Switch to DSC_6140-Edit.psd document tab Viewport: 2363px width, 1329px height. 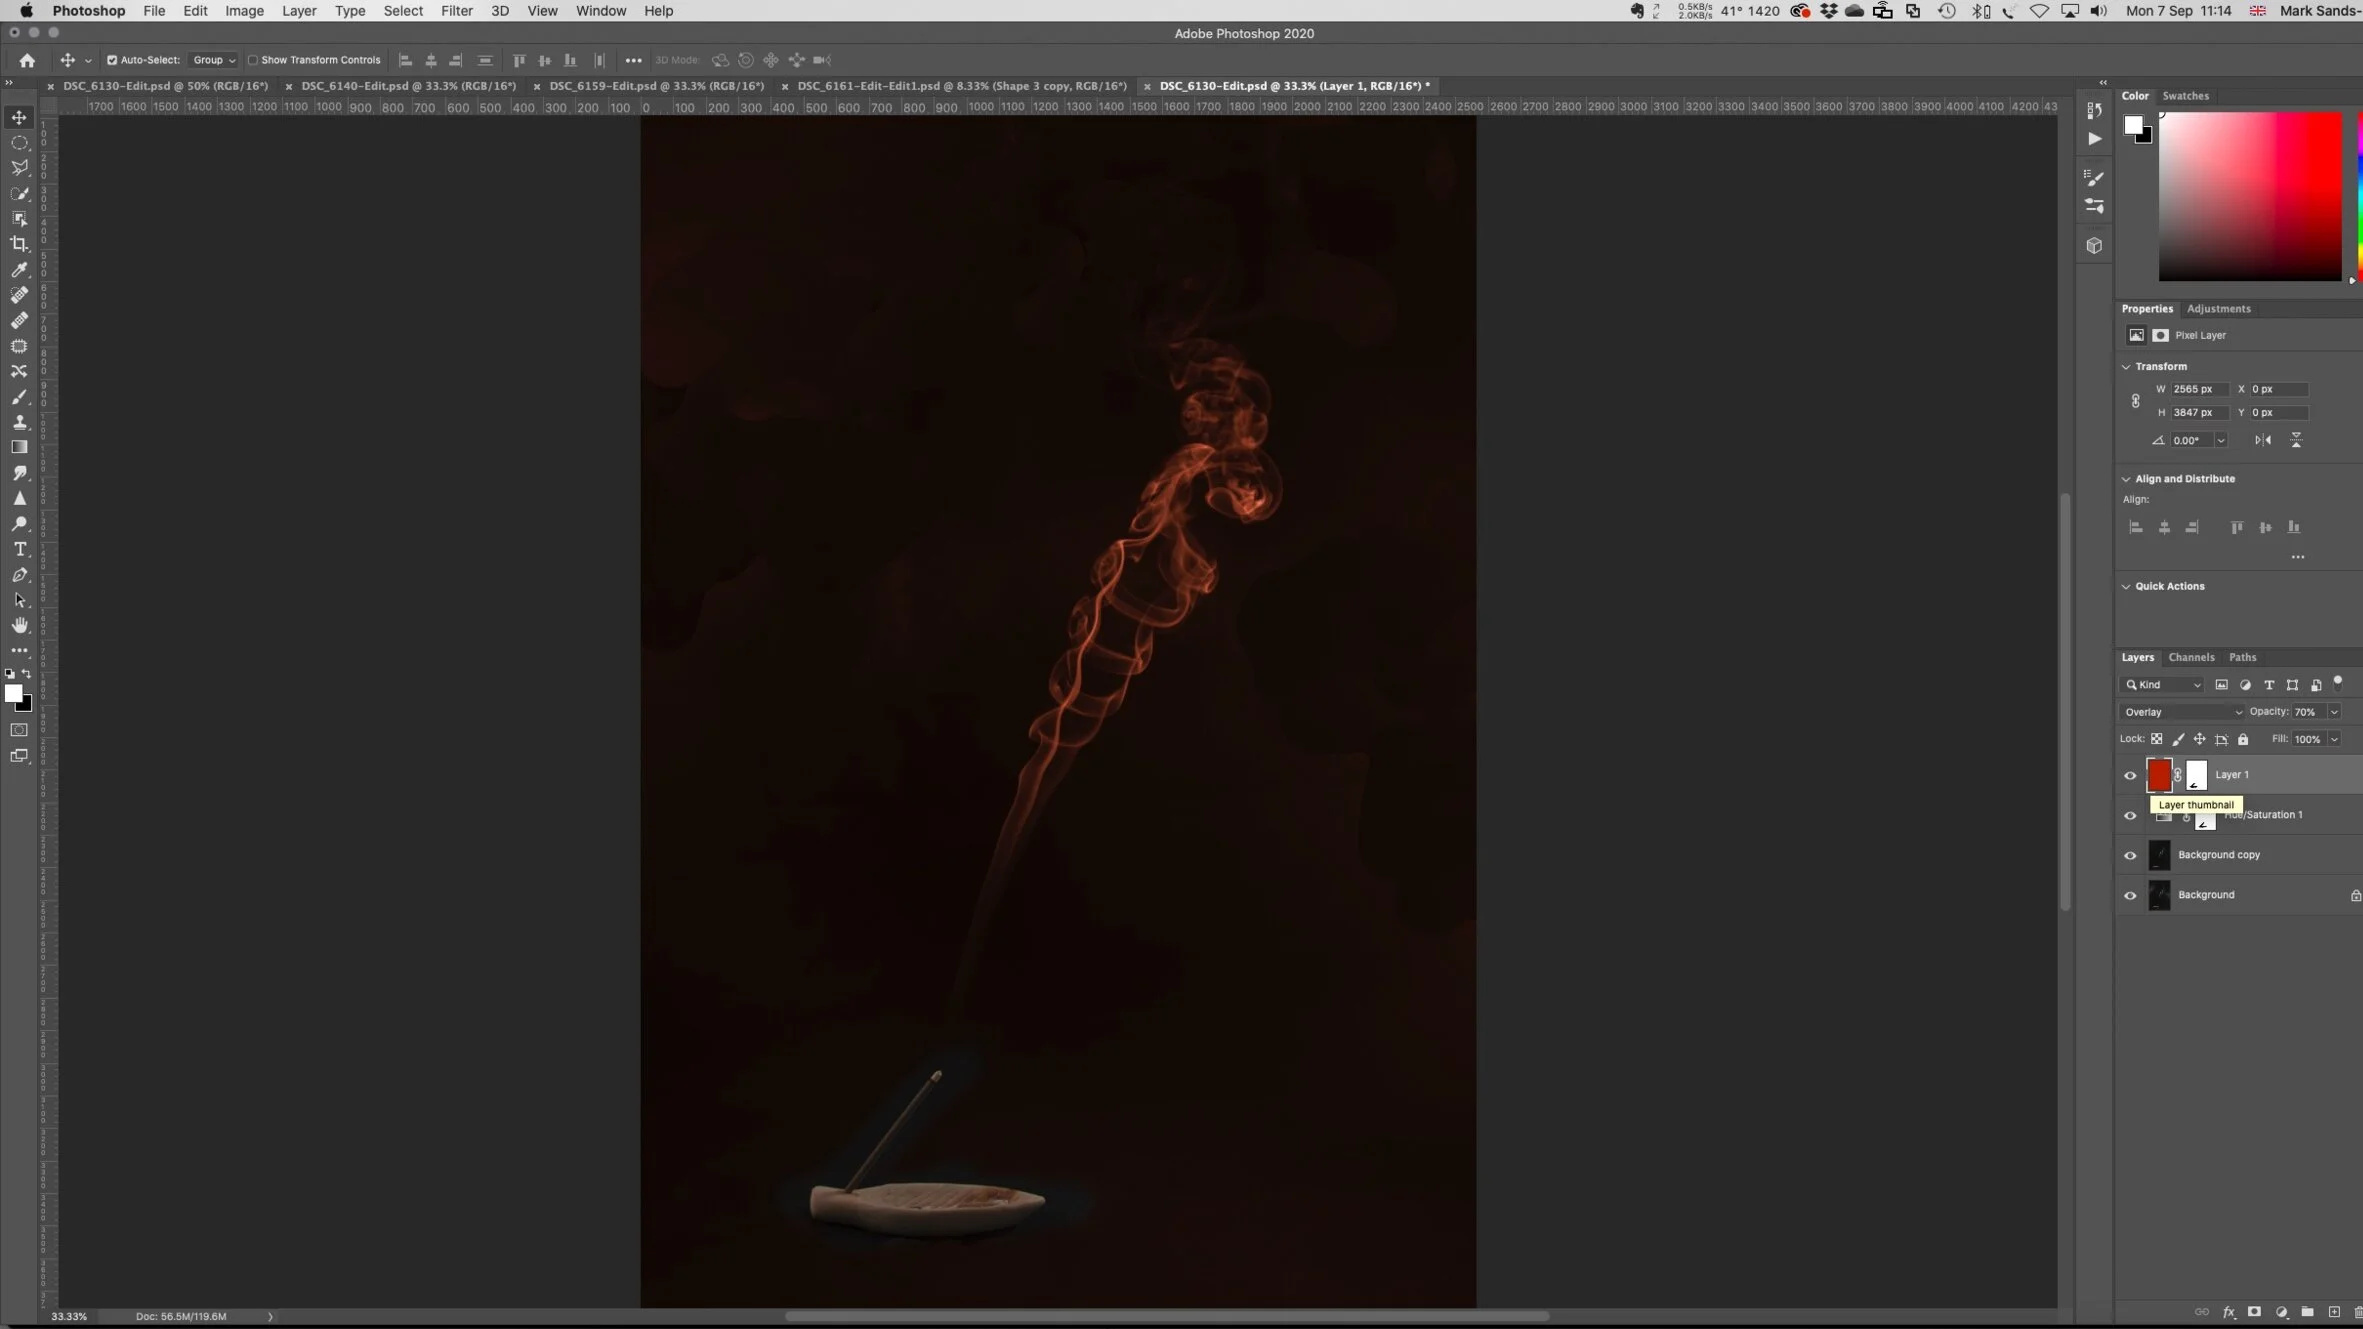tap(408, 86)
